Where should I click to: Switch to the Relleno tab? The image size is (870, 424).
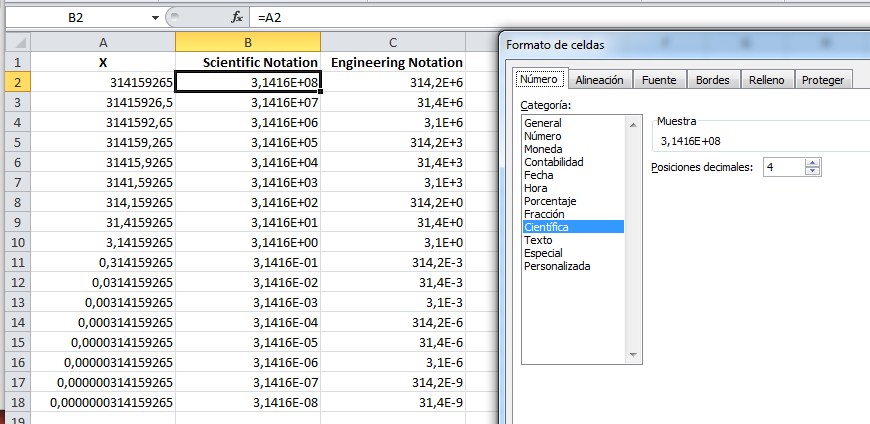pyautogui.click(x=767, y=80)
